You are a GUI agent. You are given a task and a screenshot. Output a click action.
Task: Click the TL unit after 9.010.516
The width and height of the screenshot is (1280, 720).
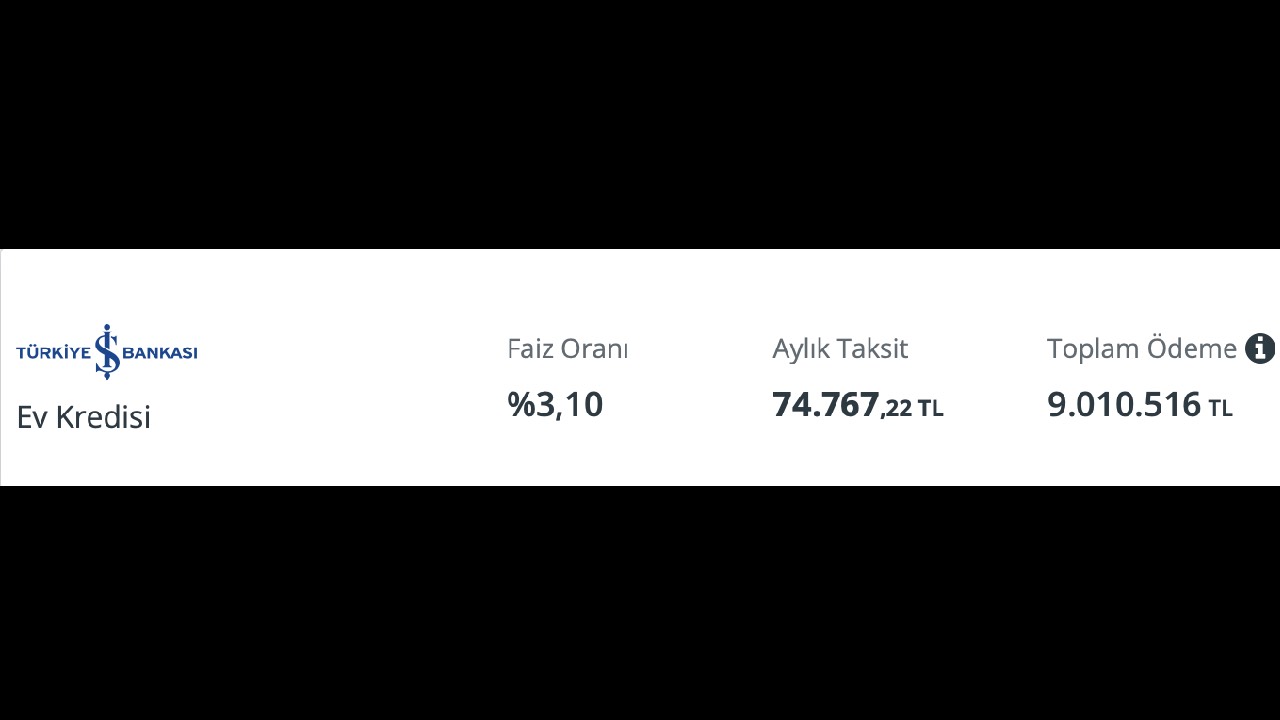point(1220,408)
